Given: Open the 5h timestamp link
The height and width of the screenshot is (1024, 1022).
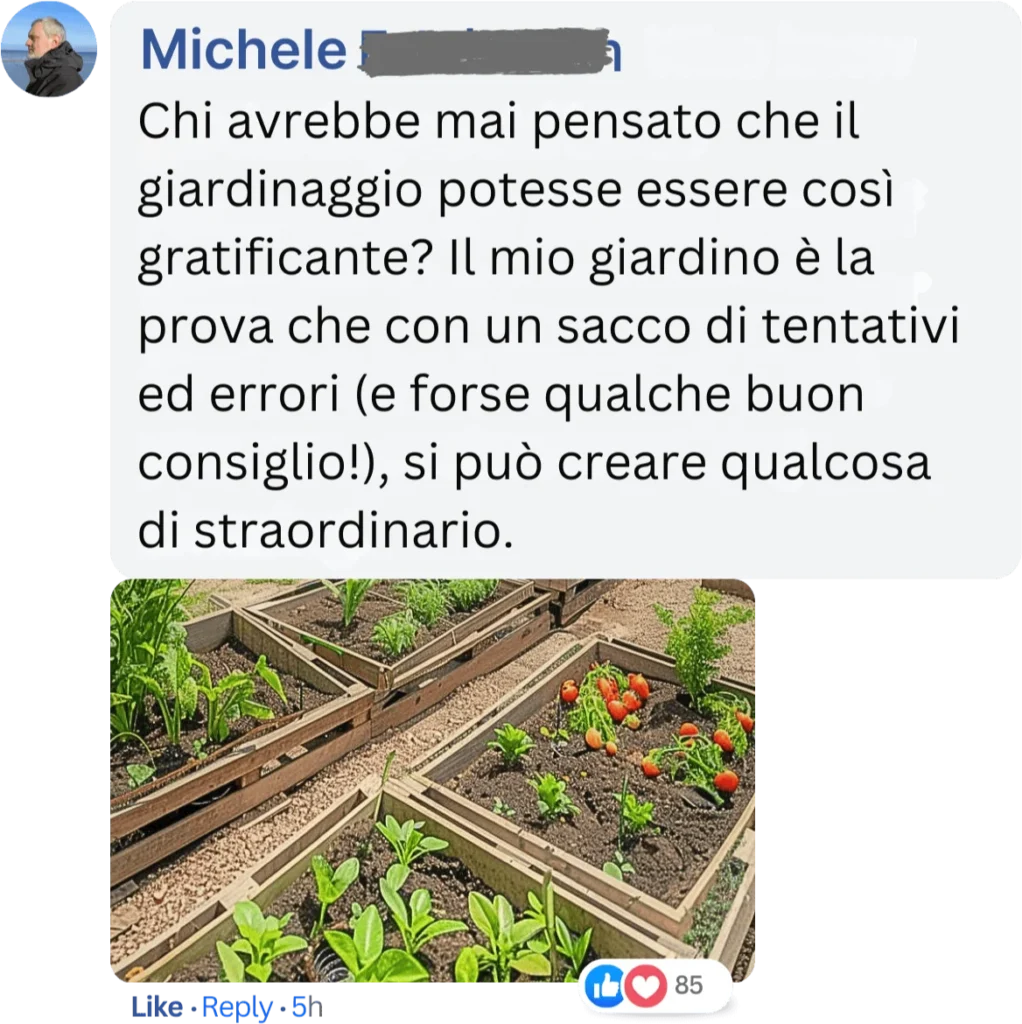Looking at the screenshot, I should point(307,1007).
